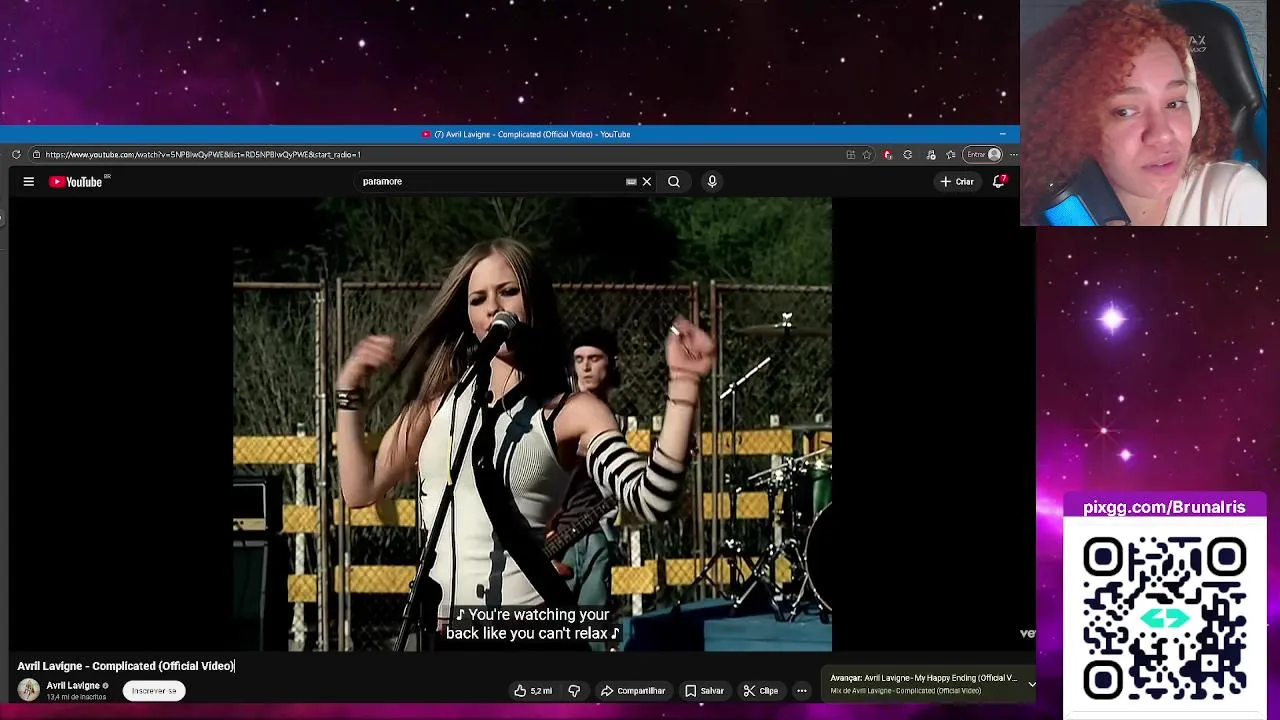Share the video via 'Compartilhar'

click(633, 691)
